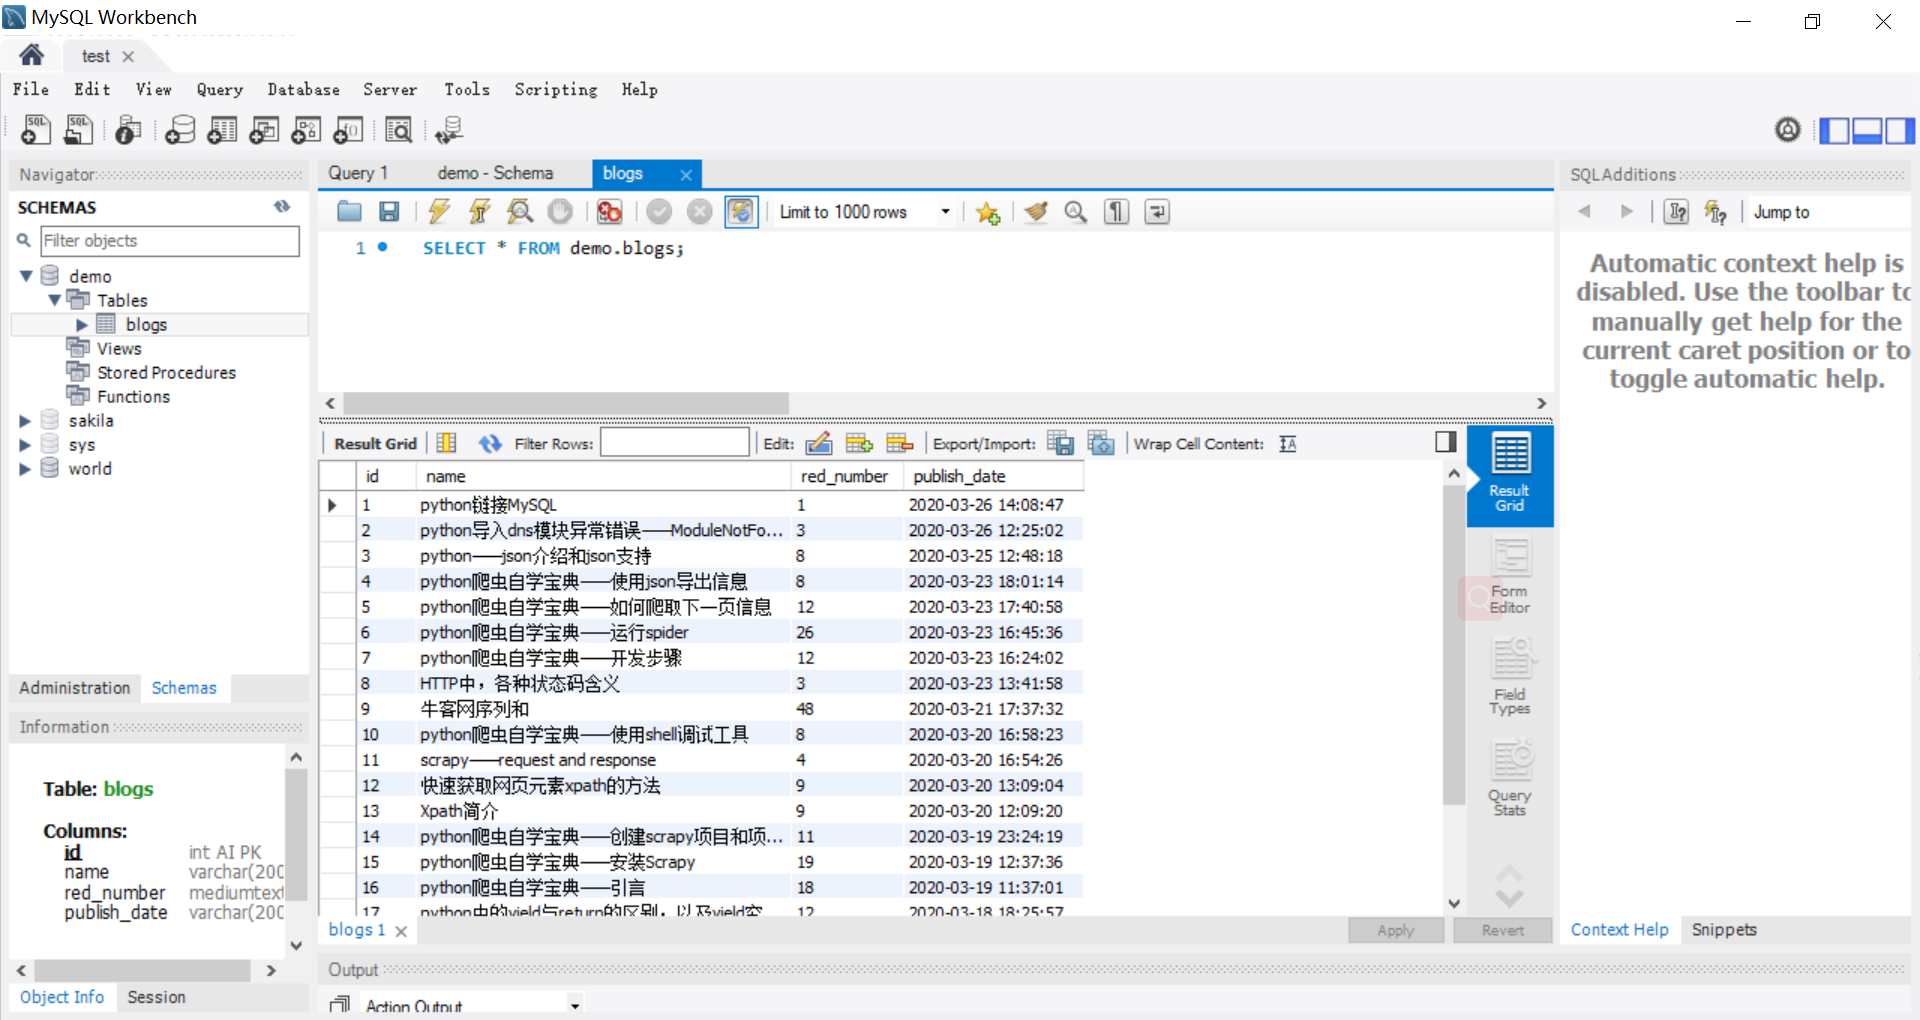This screenshot has height=1020, width=1920.
Task: Toggle autocommit mode button
Action: click(x=741, y=211)
